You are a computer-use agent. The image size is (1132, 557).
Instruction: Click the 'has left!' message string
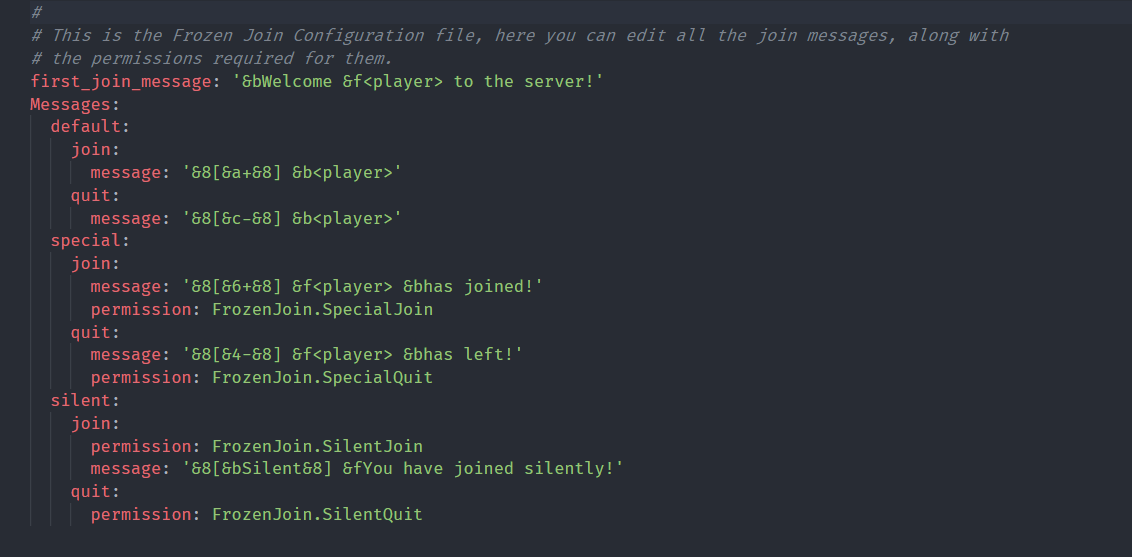click(x=352, y=355)
